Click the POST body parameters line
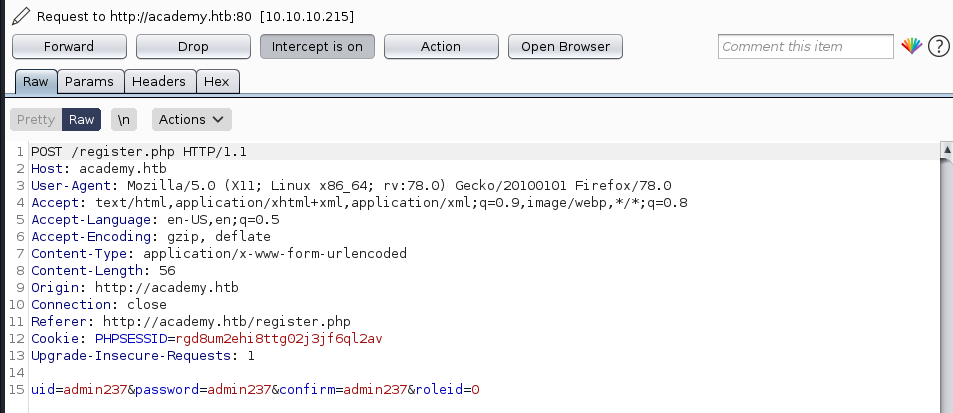Viewport: 953px width, 413px height. click(256, 389)
